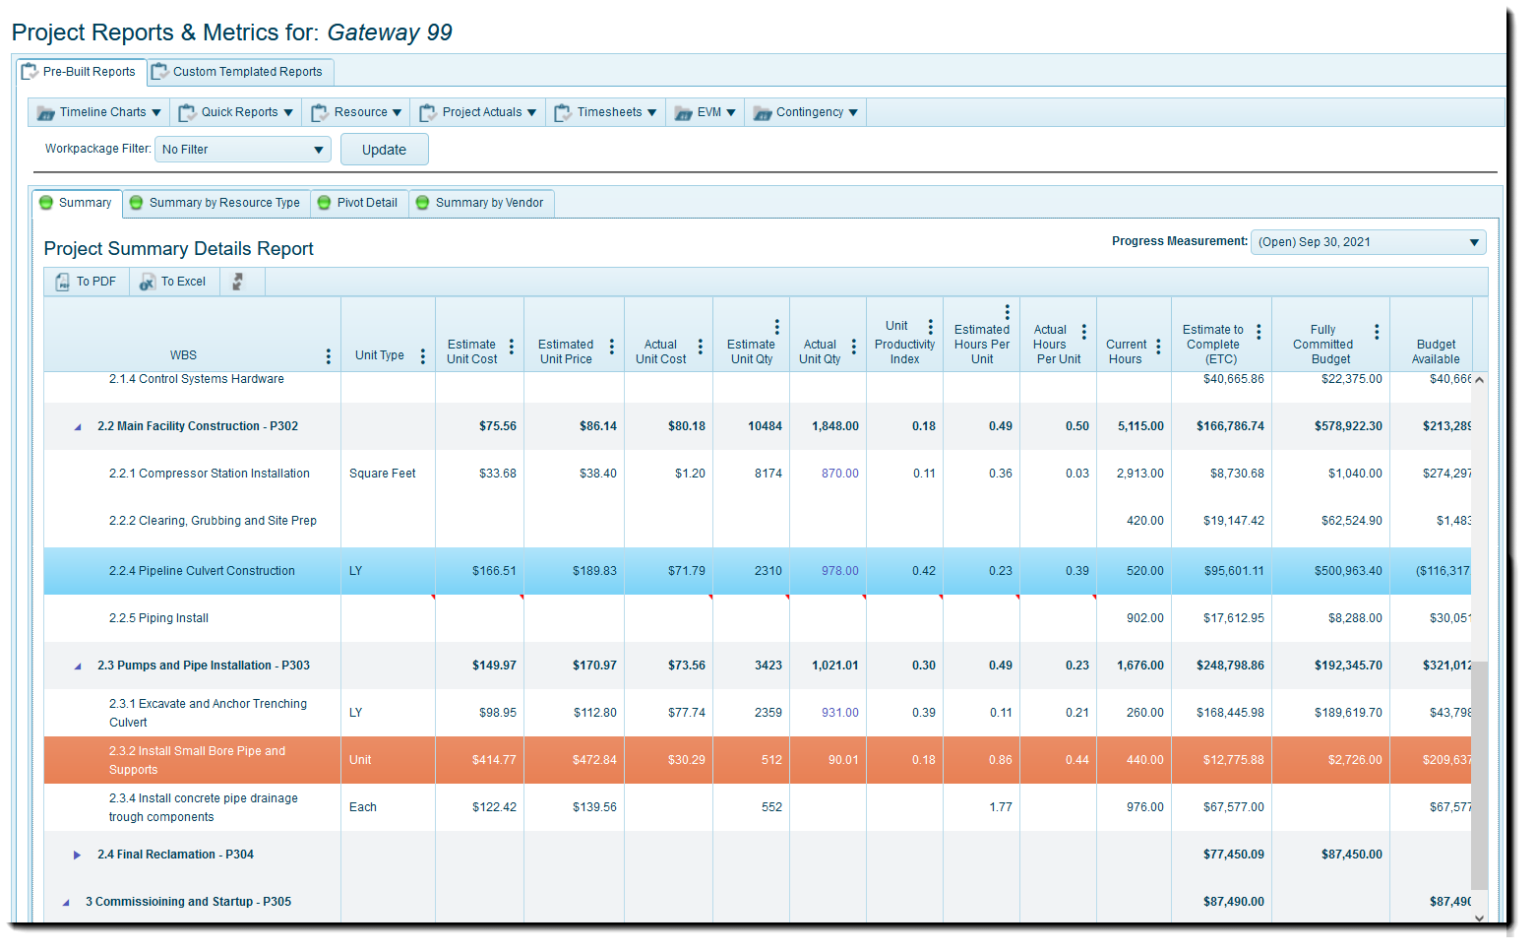Toggle the green indicator beside Summary tab

coord(46,202)
